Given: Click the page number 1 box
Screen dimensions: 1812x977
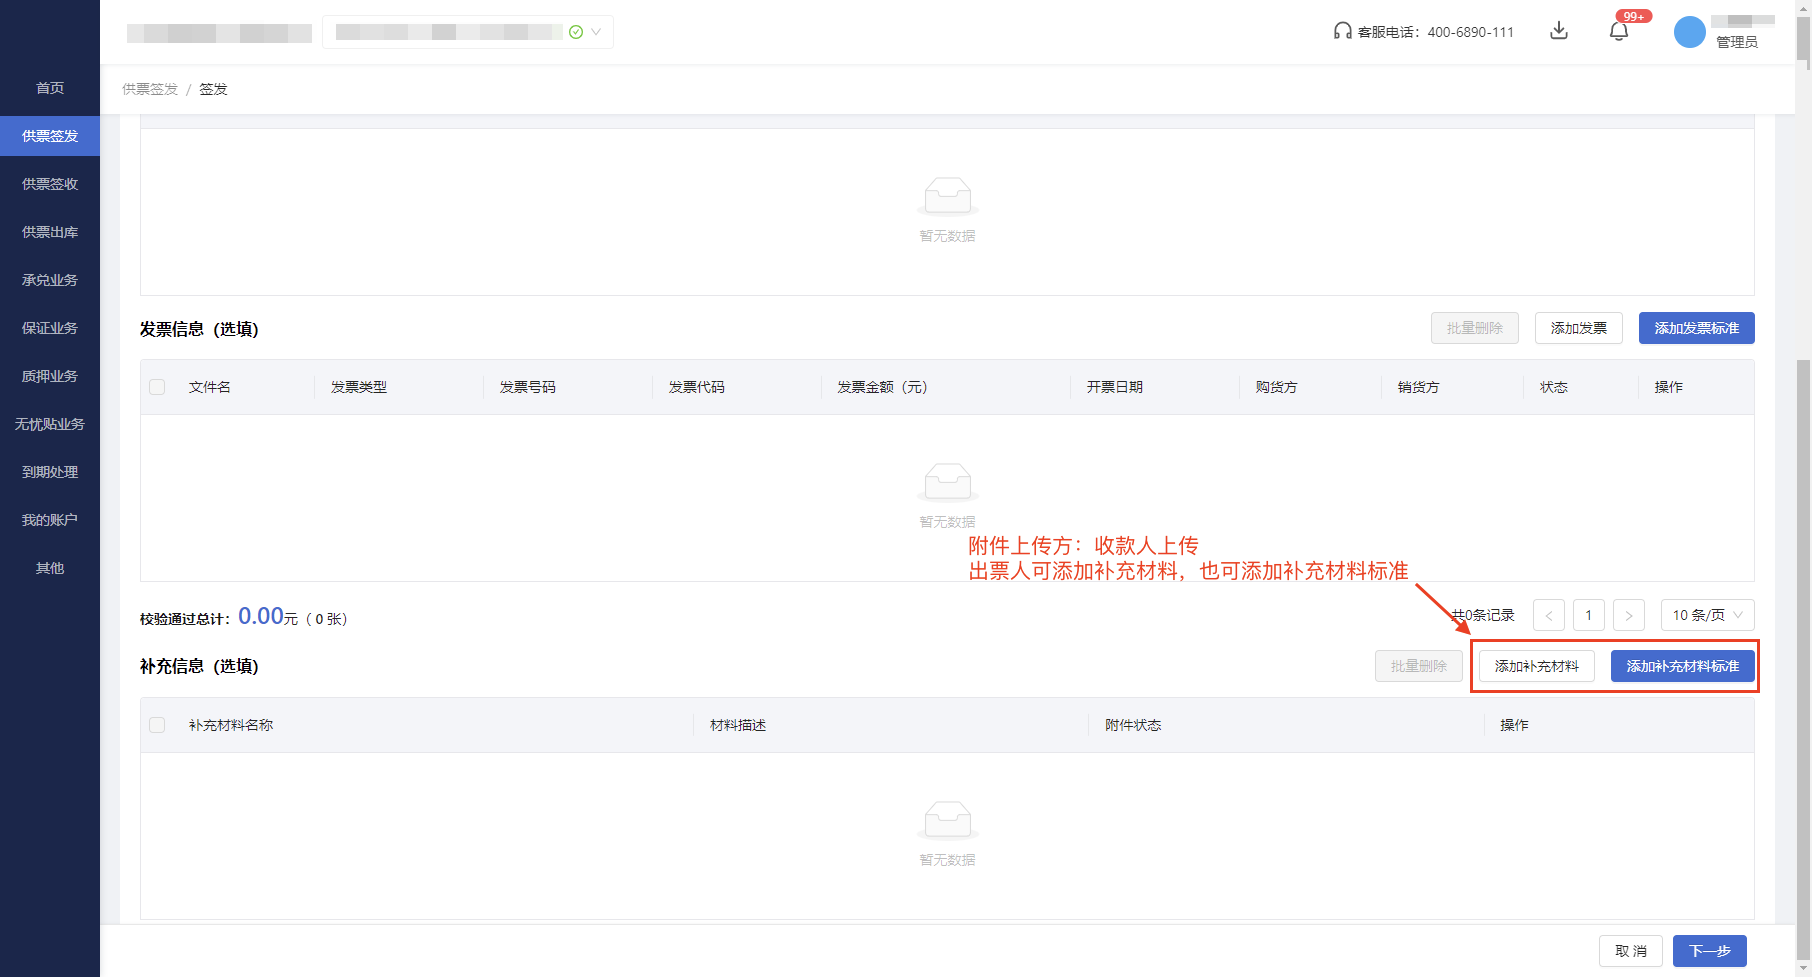Looking at the screenshot, I should [1588, 615].
